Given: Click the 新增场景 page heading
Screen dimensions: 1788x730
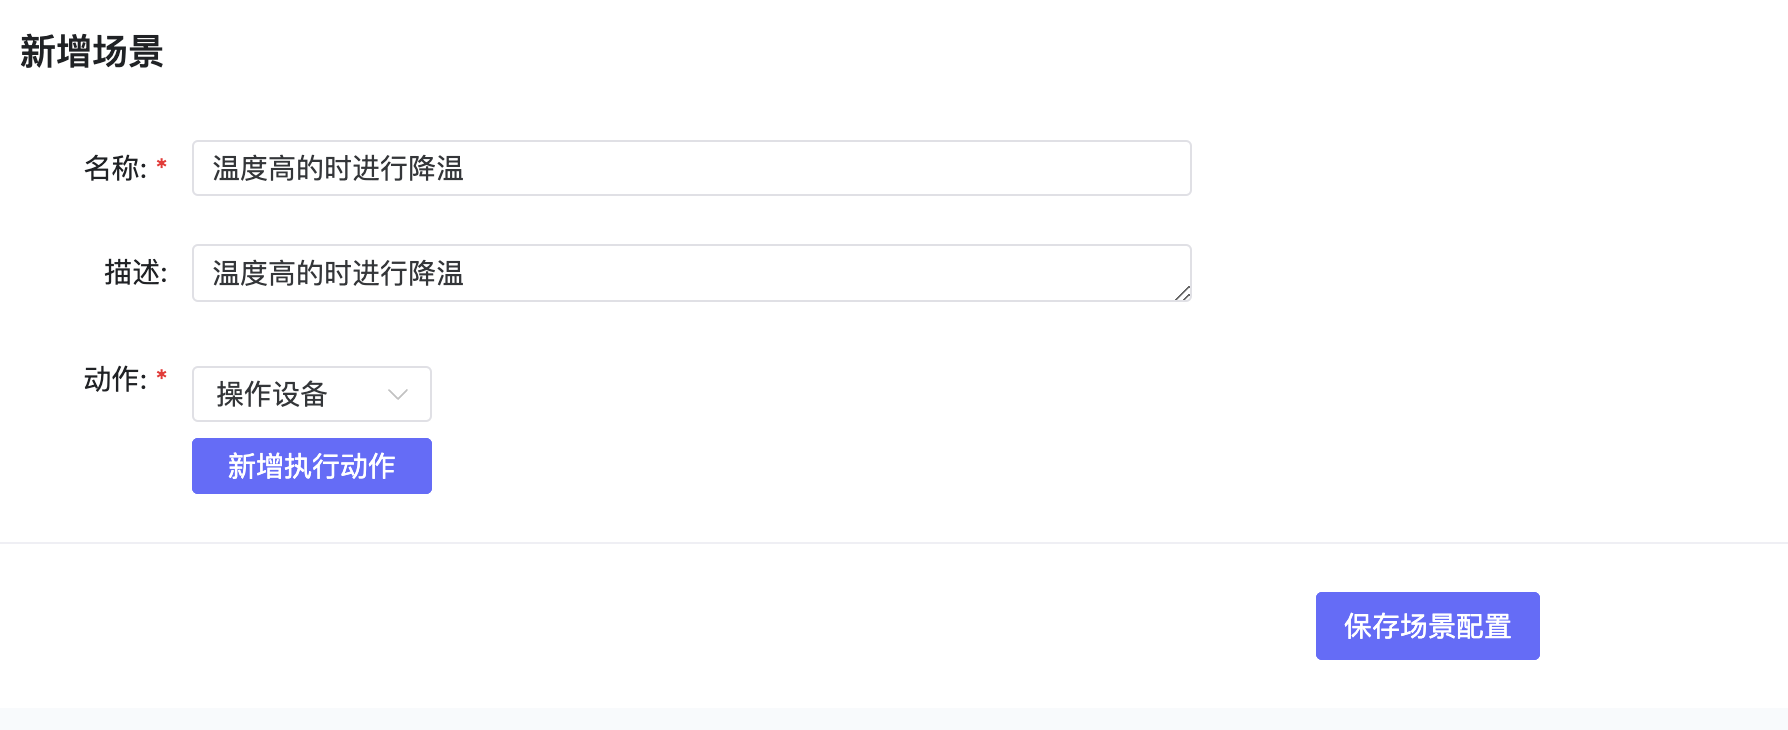Looking at the screenshot, I should pos(92,51).
